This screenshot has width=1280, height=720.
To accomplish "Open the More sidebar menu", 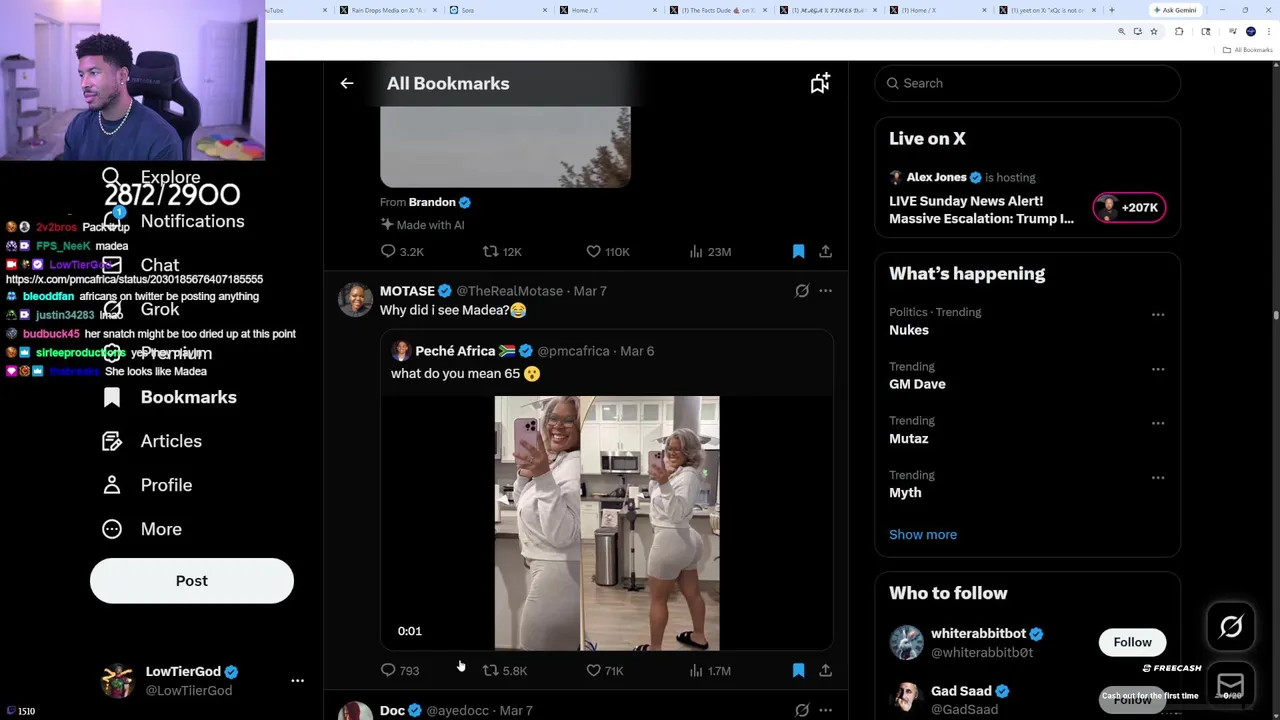I will [142, 529].
